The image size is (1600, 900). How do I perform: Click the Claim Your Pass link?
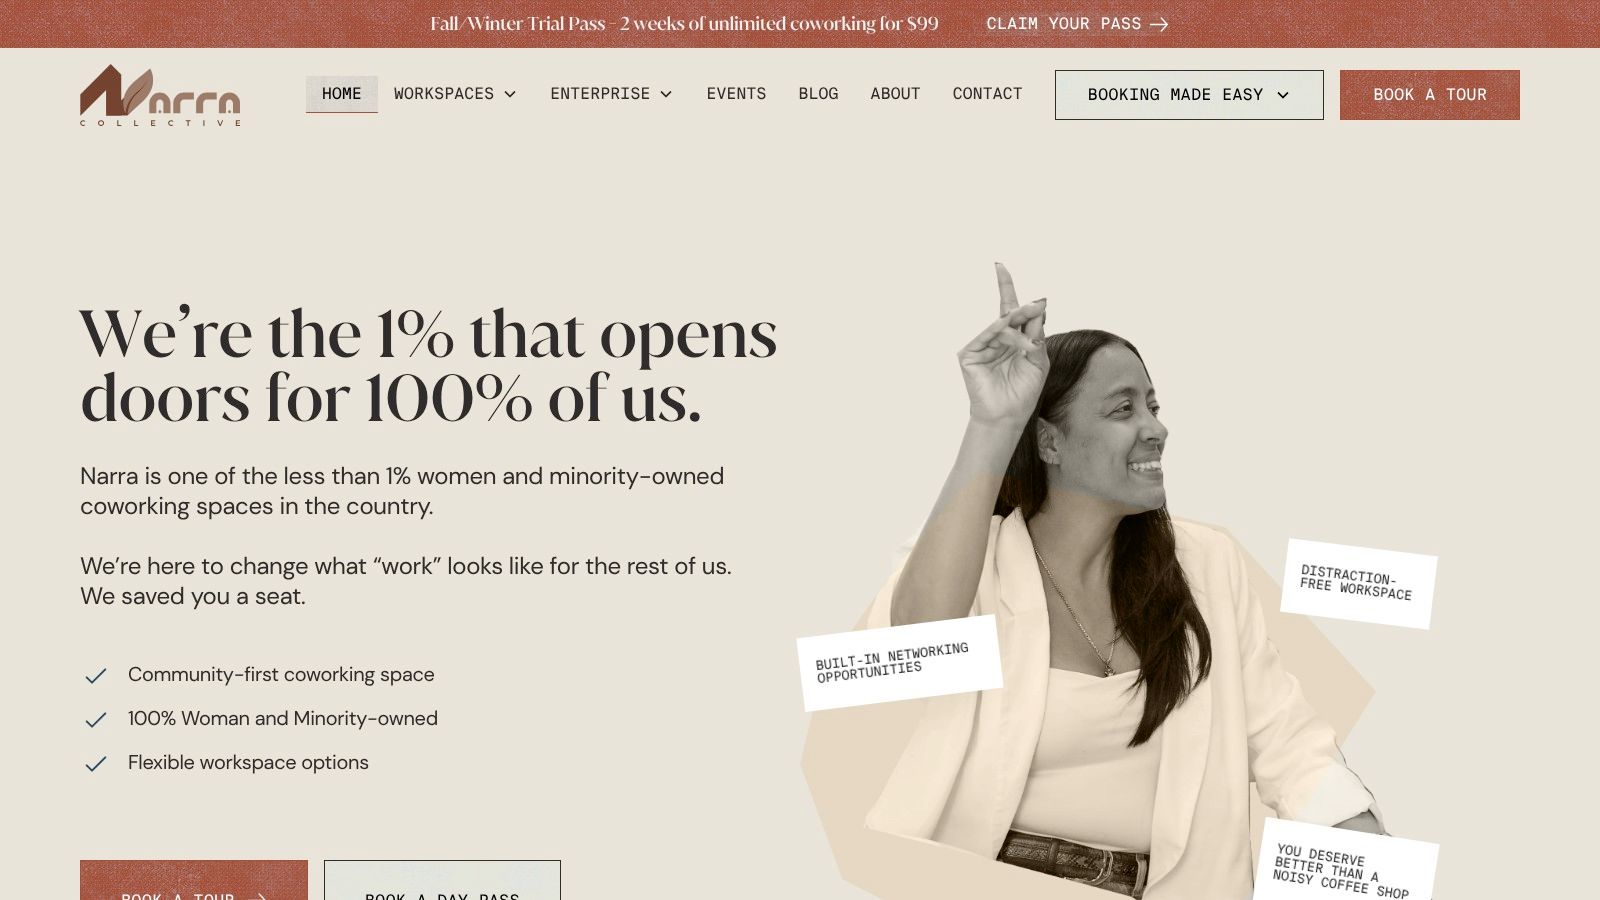point(1077,24)
